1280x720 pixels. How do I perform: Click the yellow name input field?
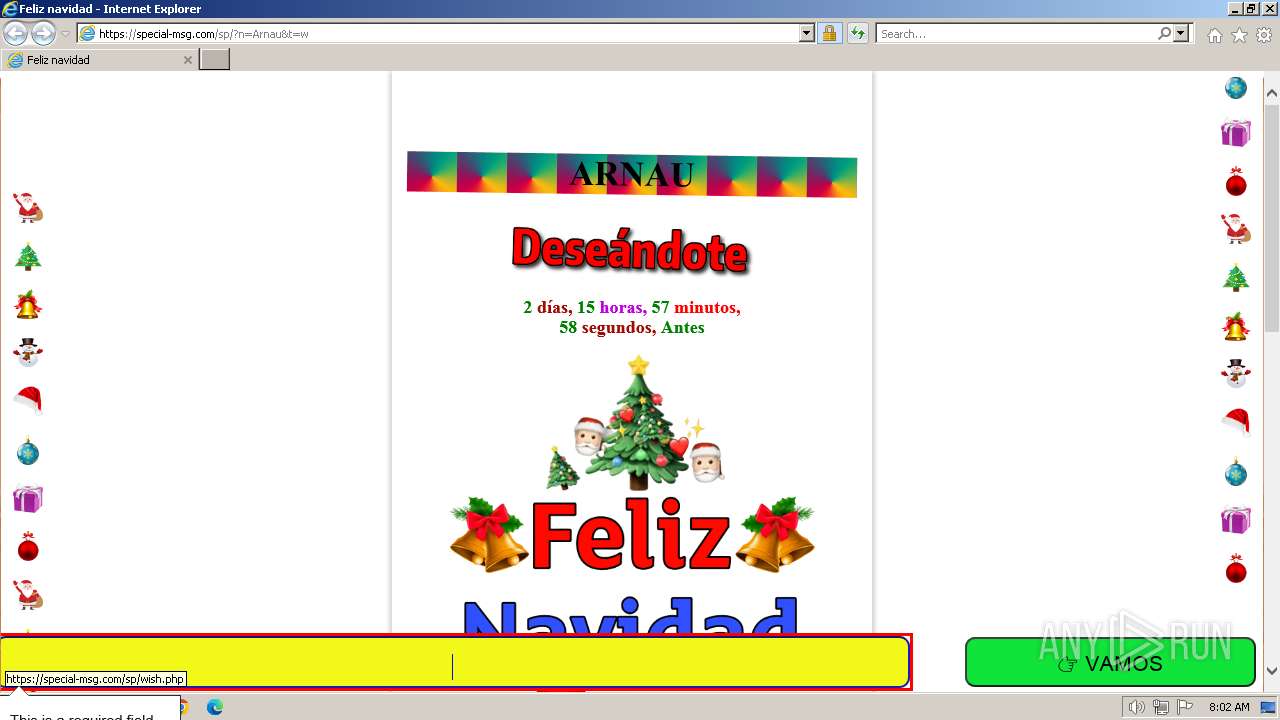[455, 662]
